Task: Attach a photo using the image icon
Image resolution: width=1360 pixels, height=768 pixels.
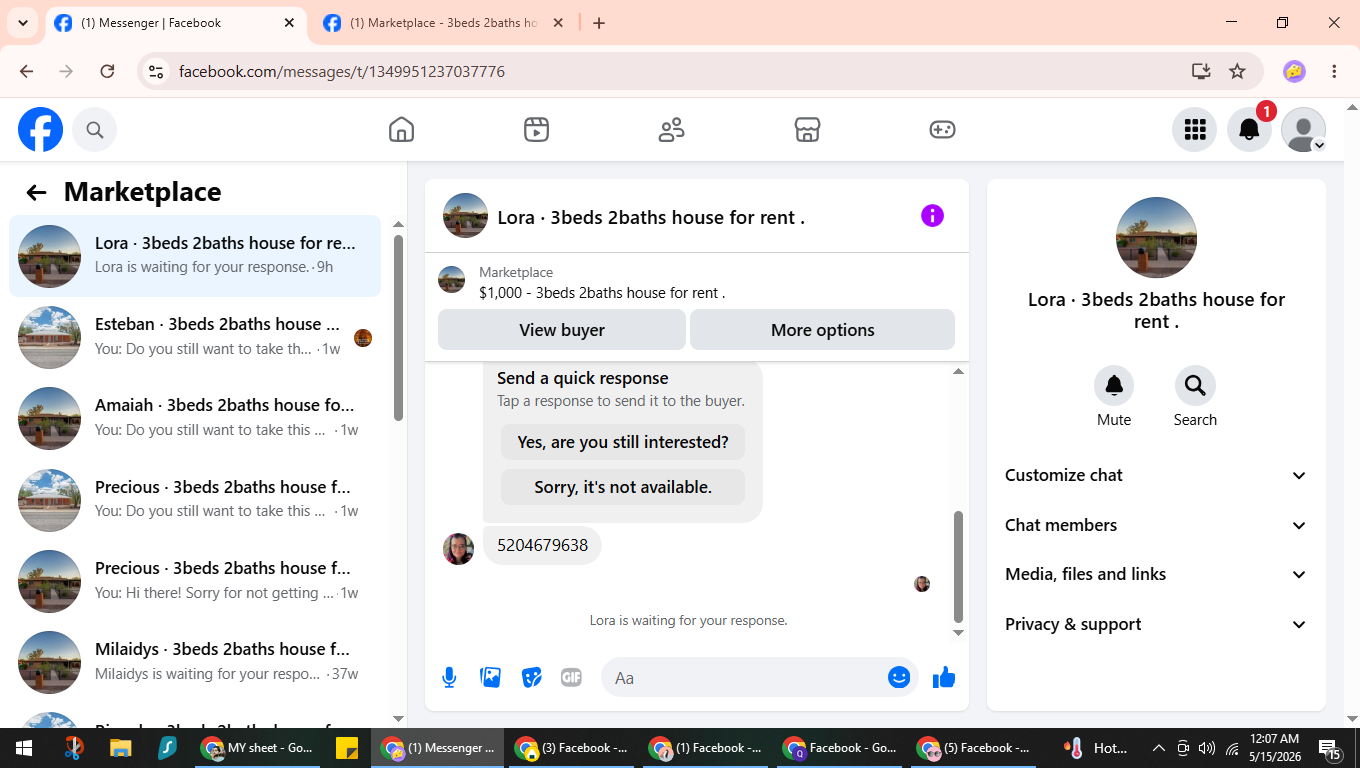Action: [490, 678]
